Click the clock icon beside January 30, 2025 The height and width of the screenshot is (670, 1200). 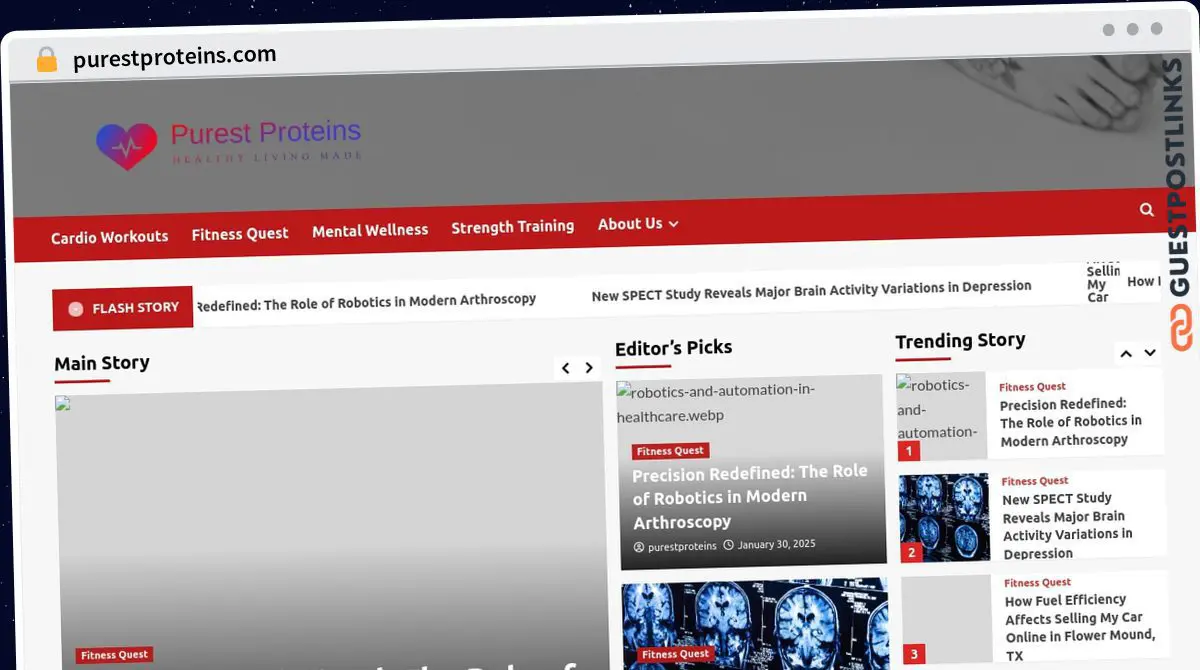pyautogui.click(x=730, y=545)
